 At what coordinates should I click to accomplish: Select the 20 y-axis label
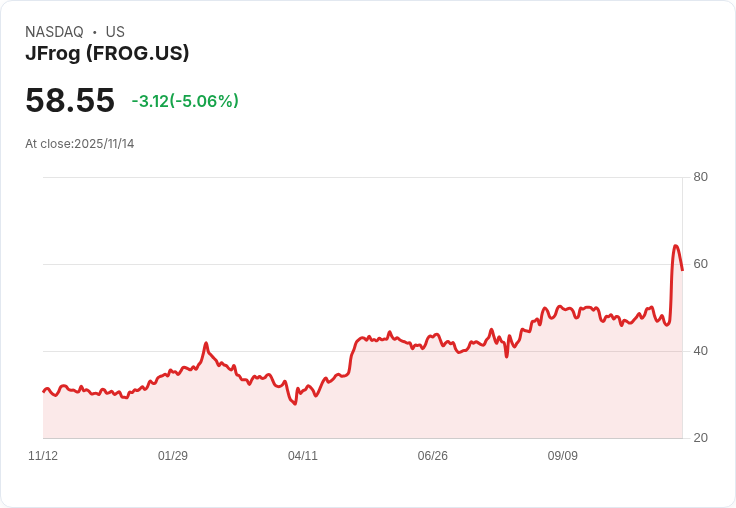point(700,438)
